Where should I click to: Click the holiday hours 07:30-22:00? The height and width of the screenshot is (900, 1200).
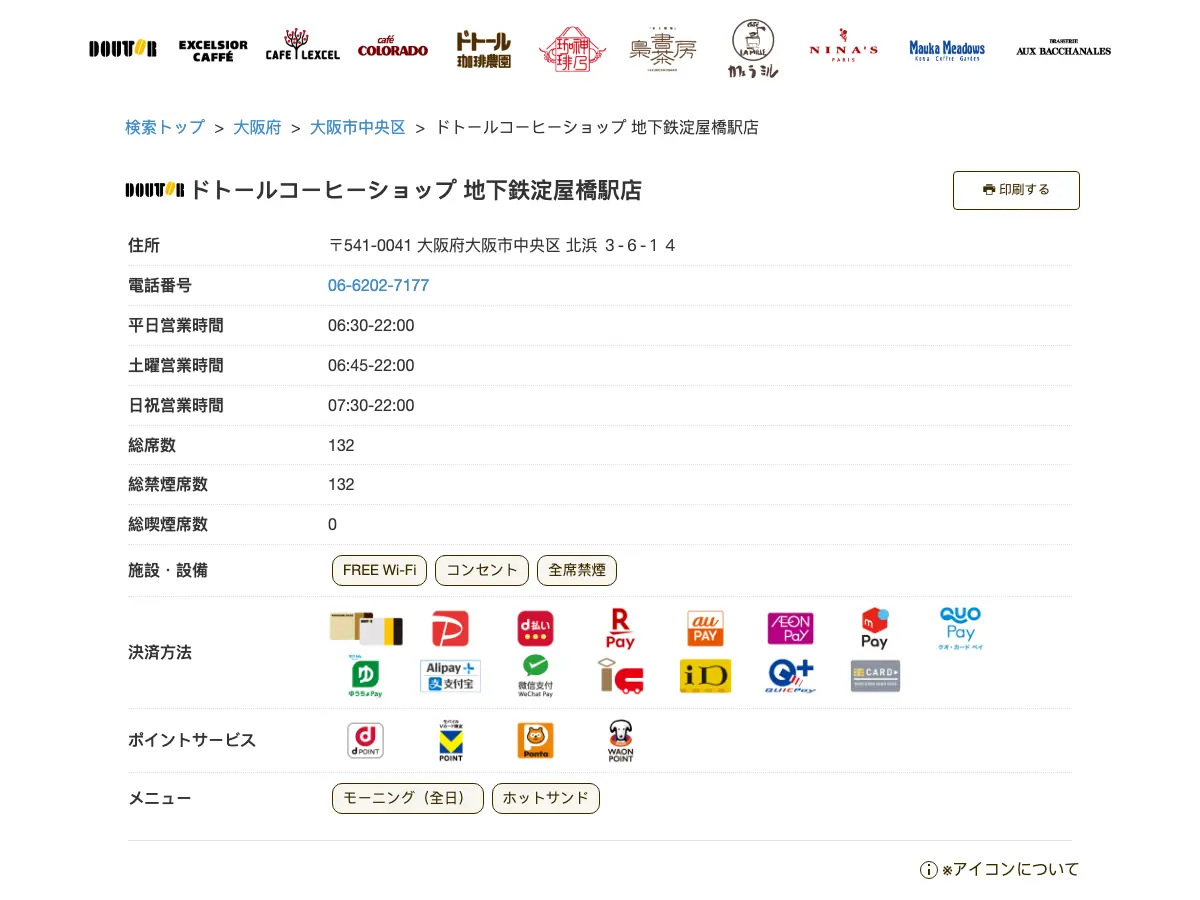pos(371,406)
